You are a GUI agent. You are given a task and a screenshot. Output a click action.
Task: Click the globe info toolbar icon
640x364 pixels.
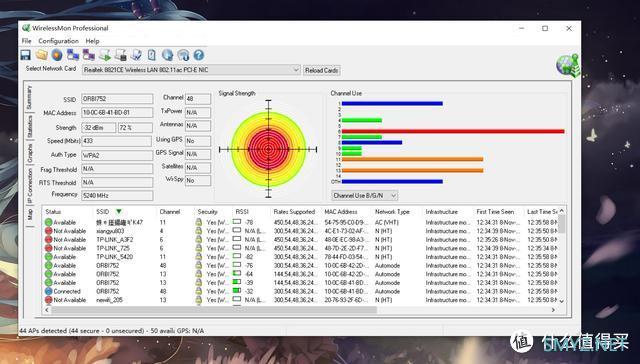[x=183, y=55]
